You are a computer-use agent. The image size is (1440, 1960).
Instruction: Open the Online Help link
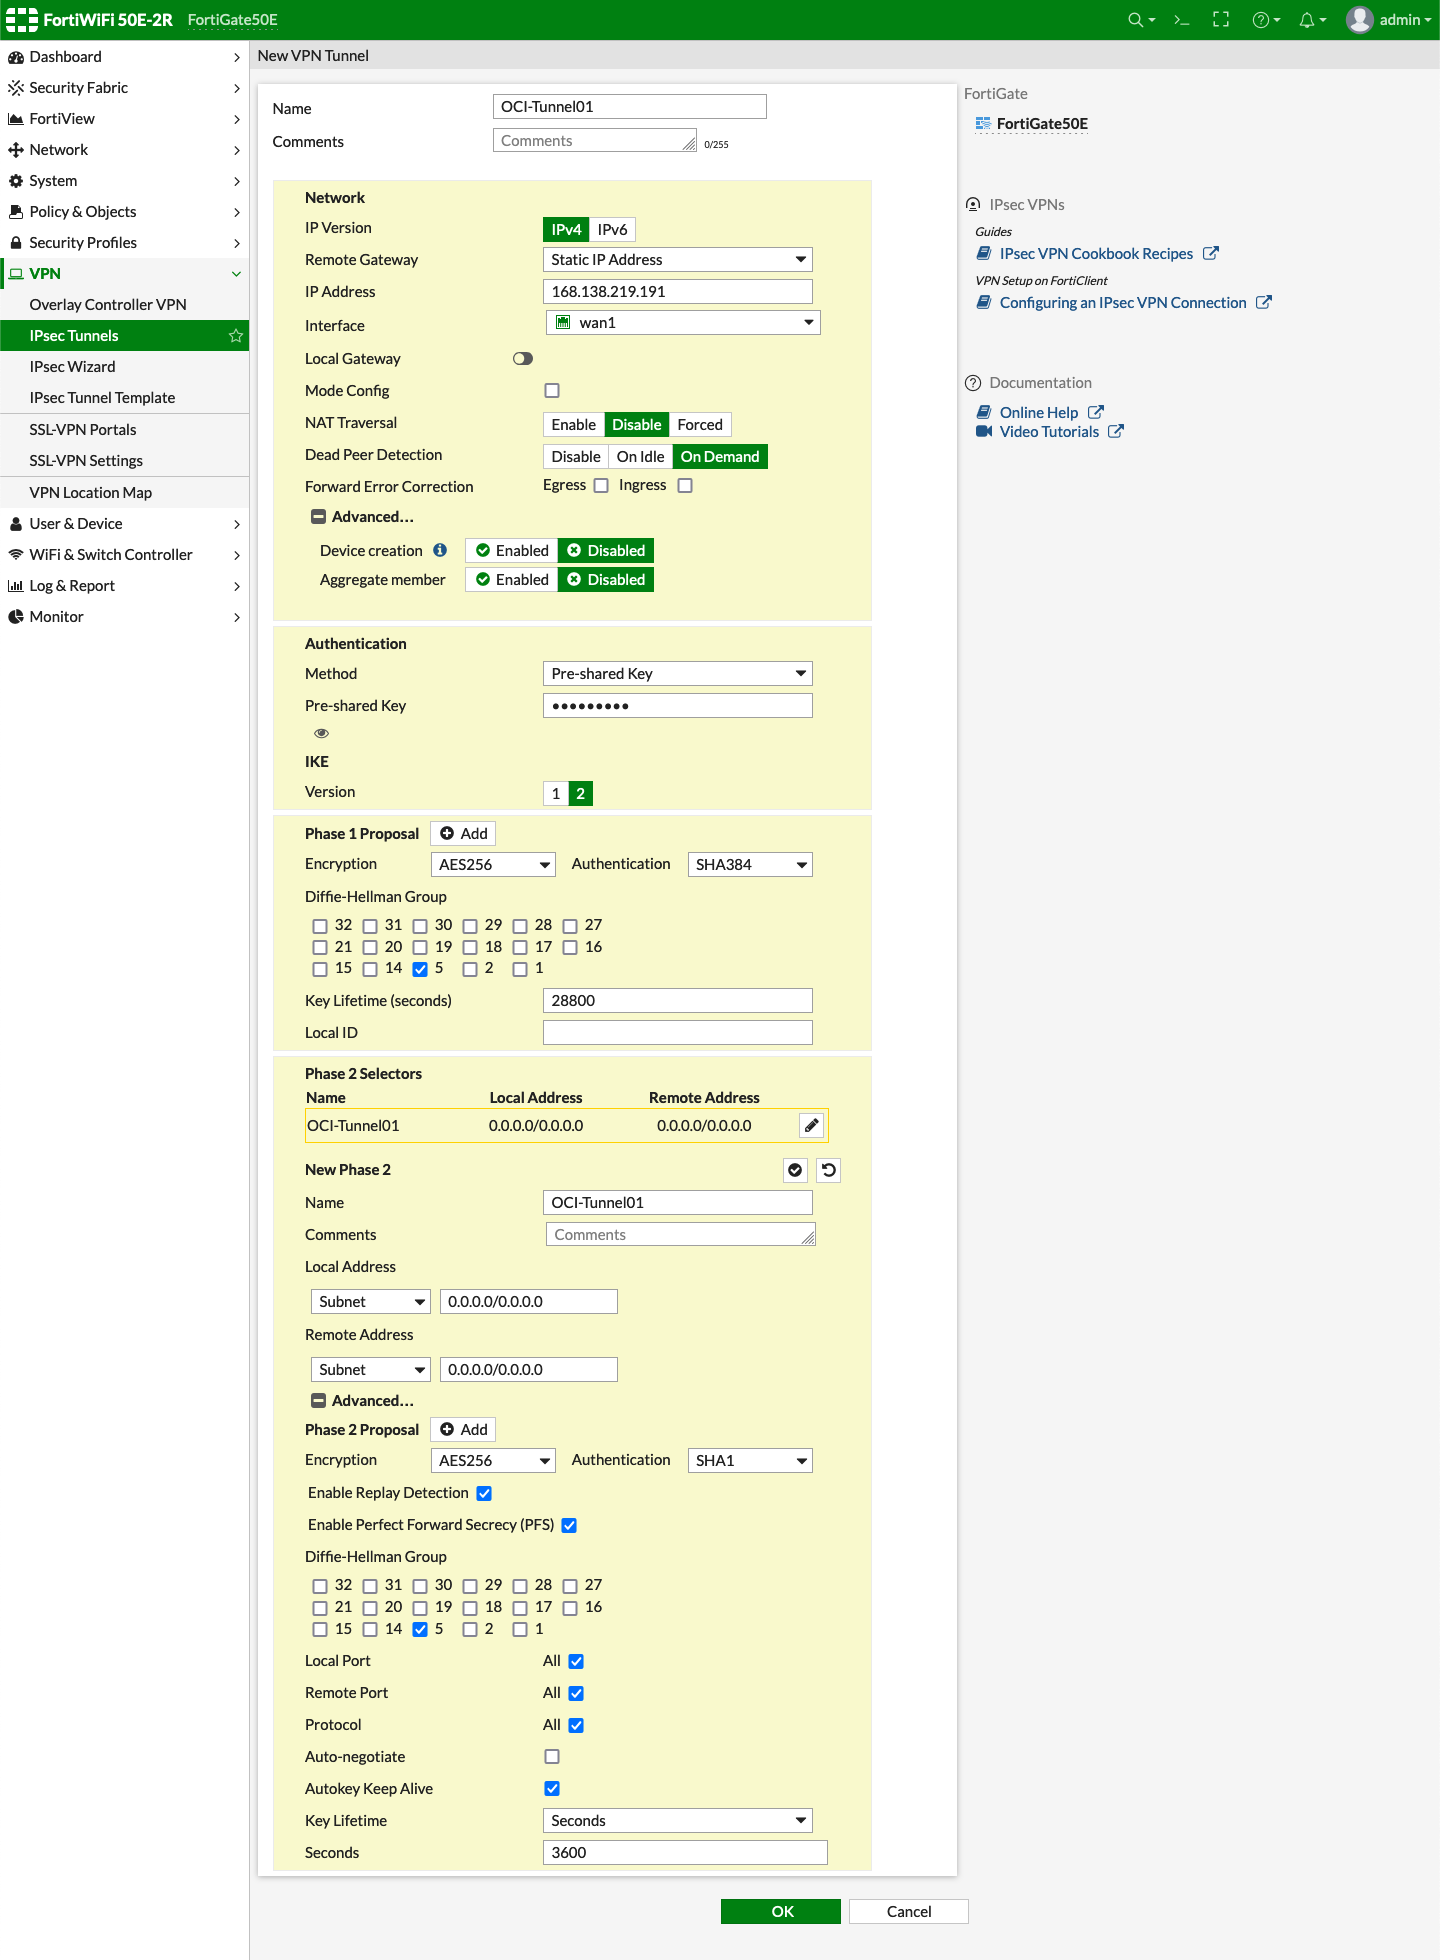click(x=1039, y=413)
